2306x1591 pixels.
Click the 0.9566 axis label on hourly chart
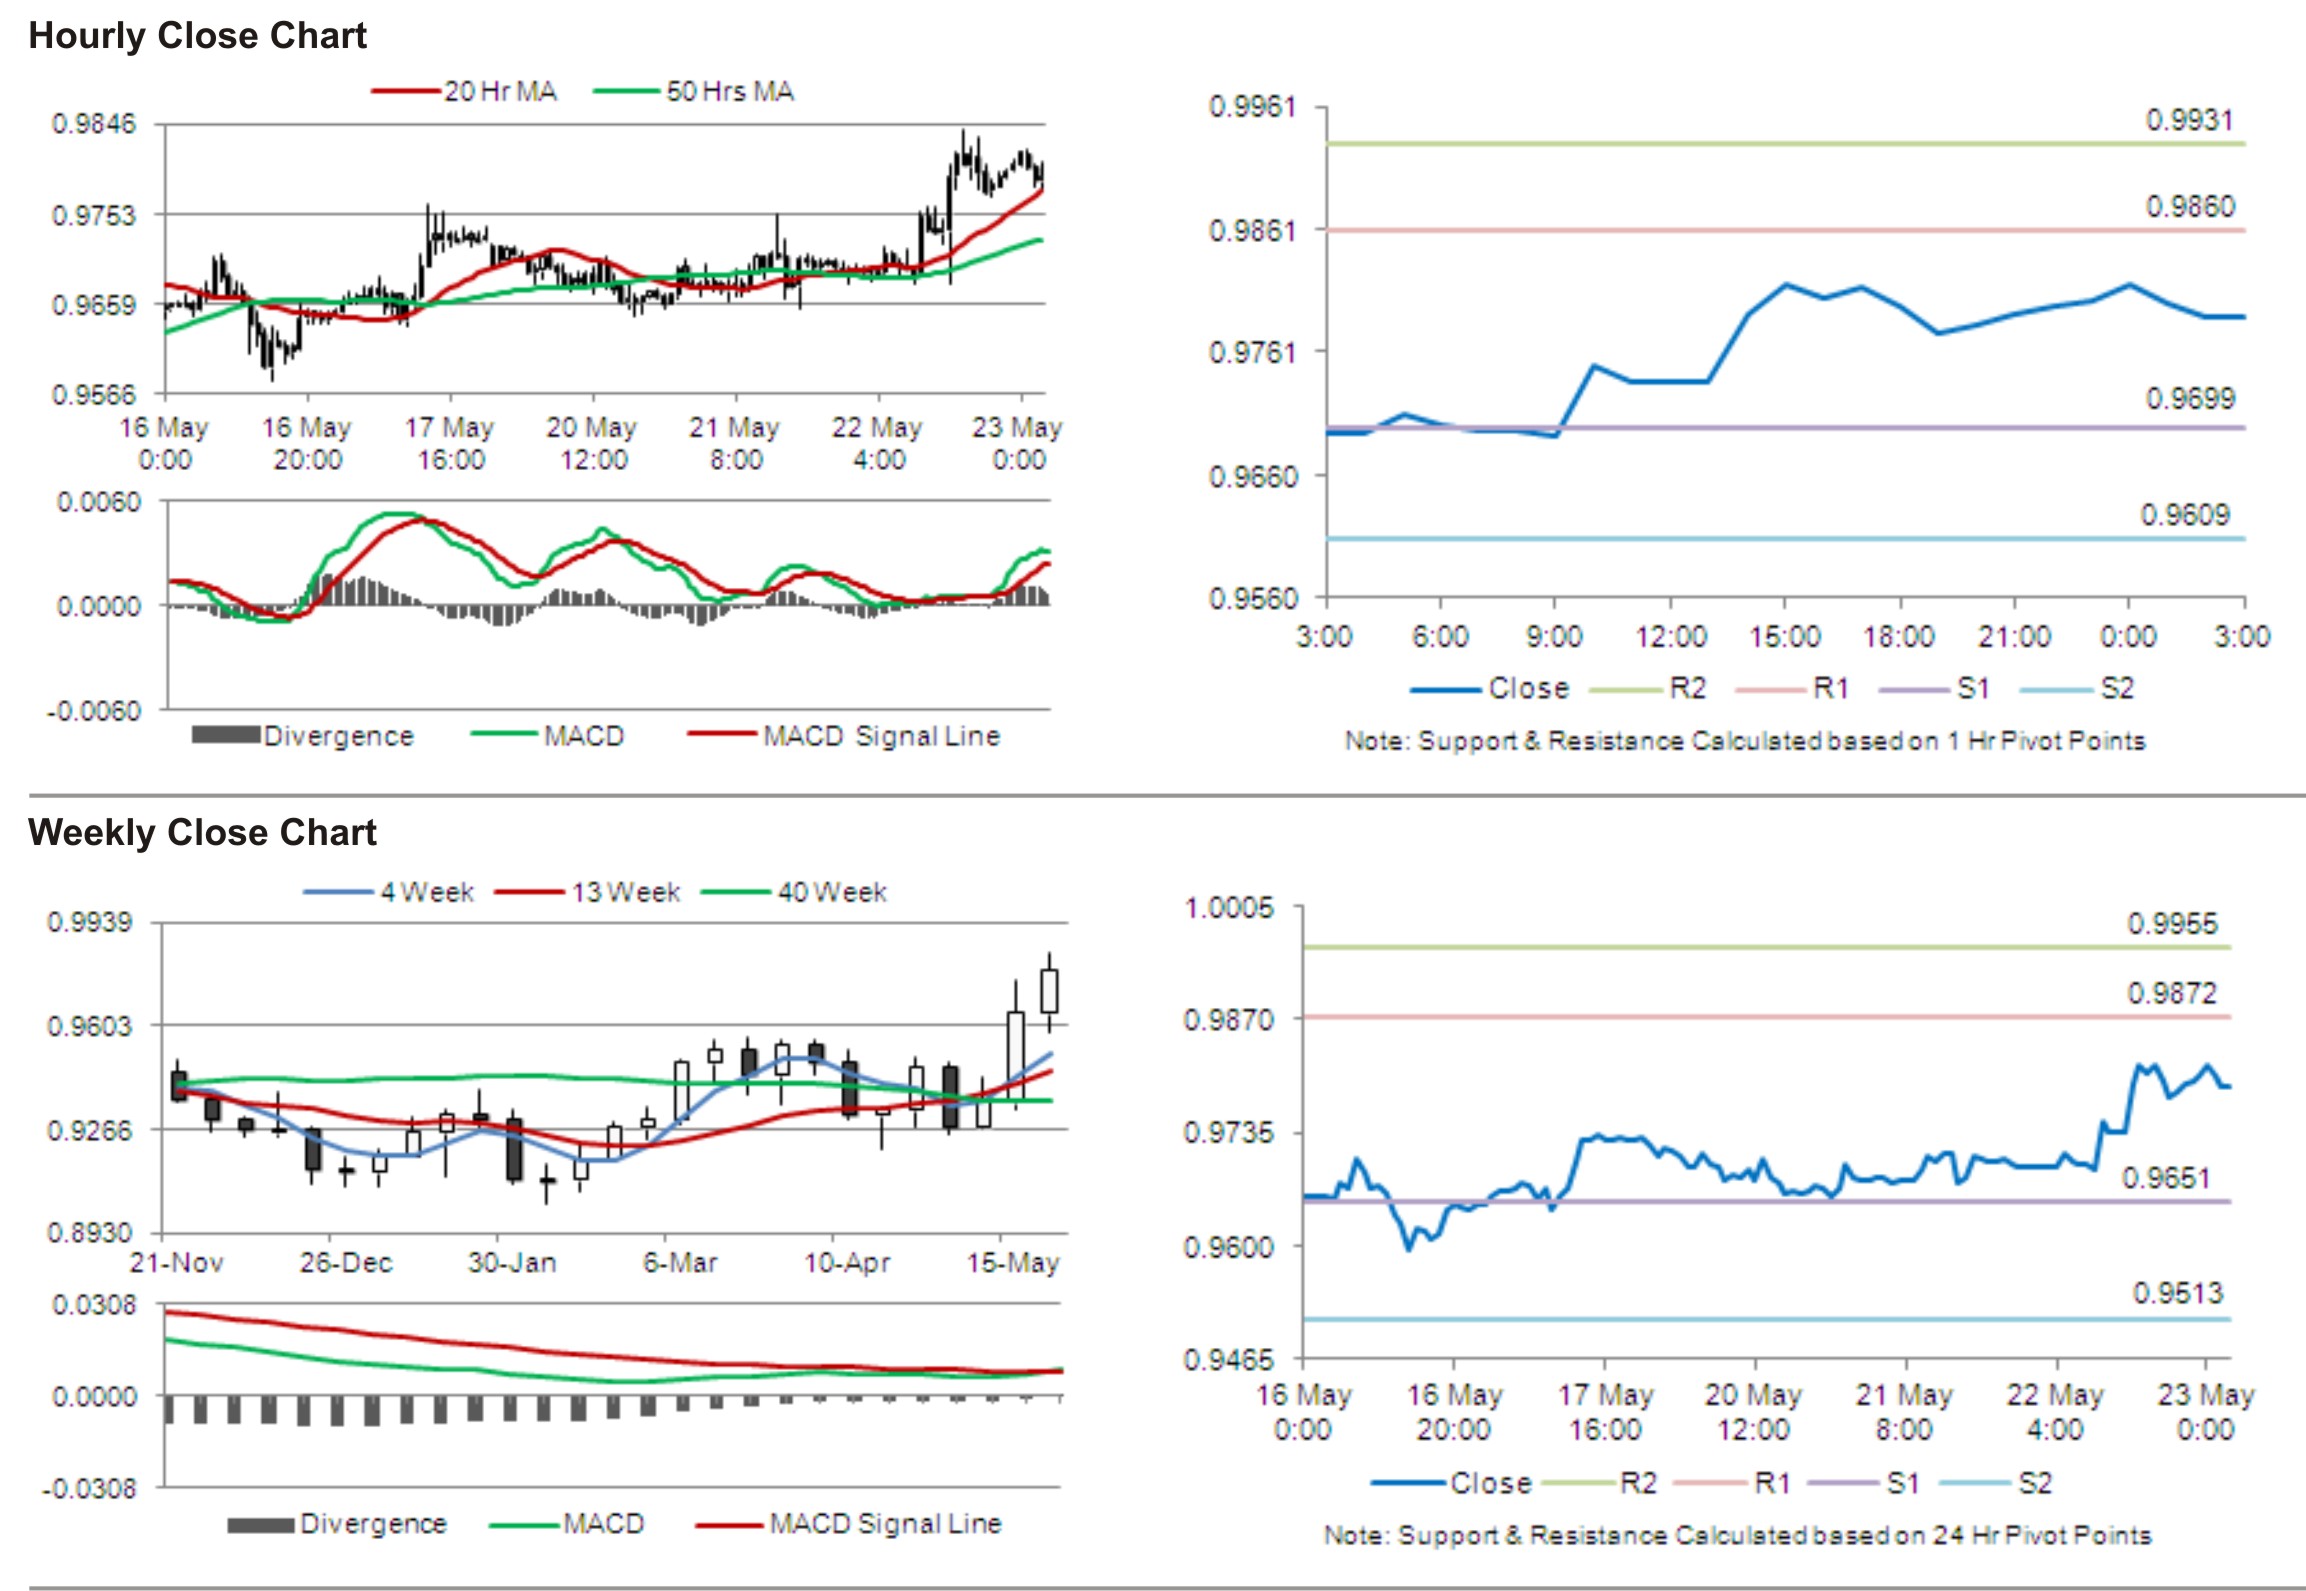pyautogui.click(x=94, y=395)
